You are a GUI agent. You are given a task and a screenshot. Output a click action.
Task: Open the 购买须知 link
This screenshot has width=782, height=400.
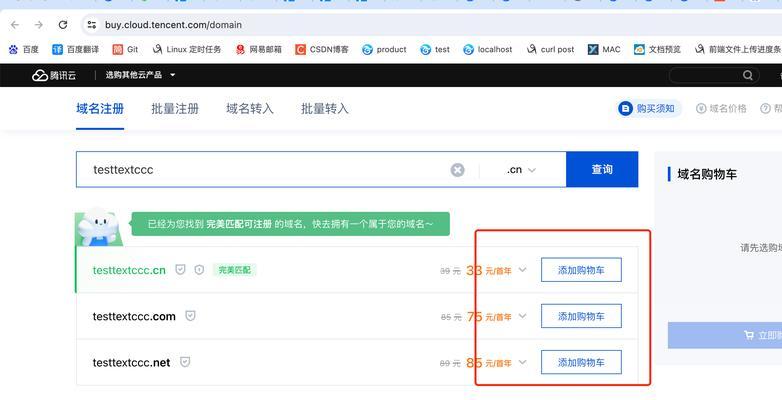click(x=646, y=108)
